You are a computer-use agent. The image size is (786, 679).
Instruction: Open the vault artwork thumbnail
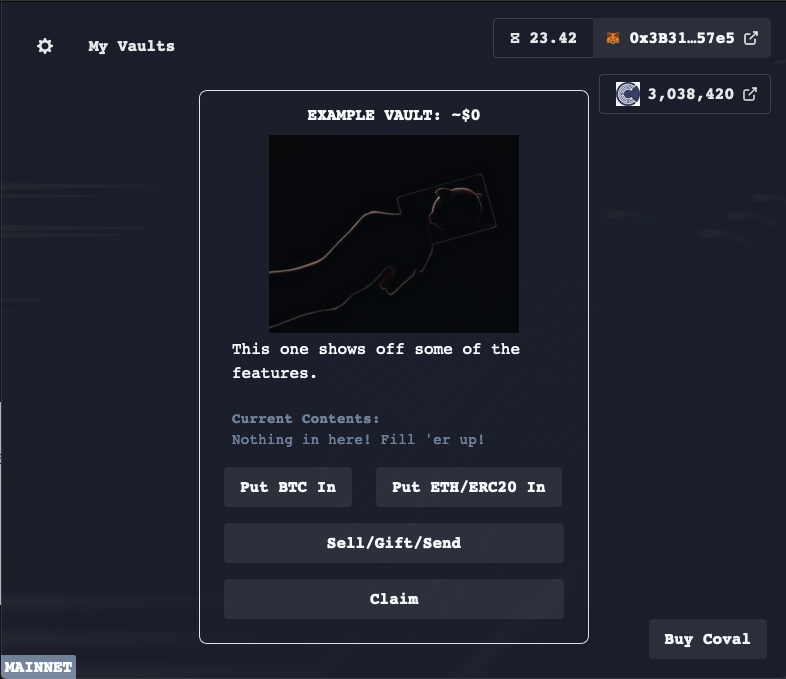(x=394, y=234)
